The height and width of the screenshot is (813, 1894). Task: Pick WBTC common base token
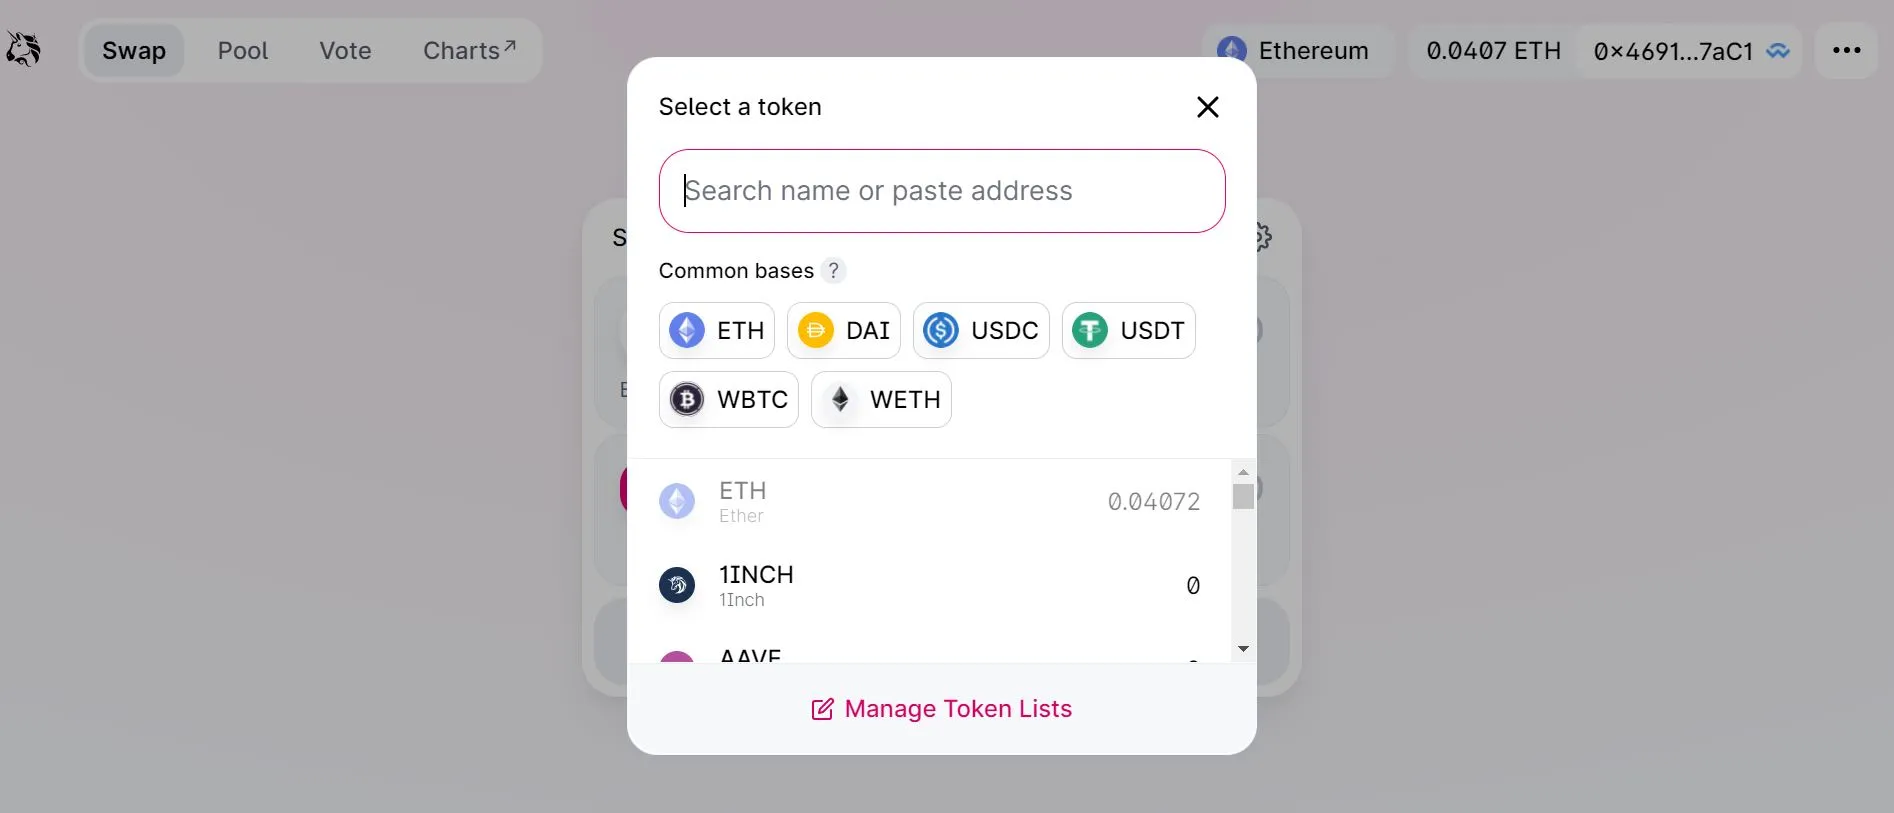point(729,400)
